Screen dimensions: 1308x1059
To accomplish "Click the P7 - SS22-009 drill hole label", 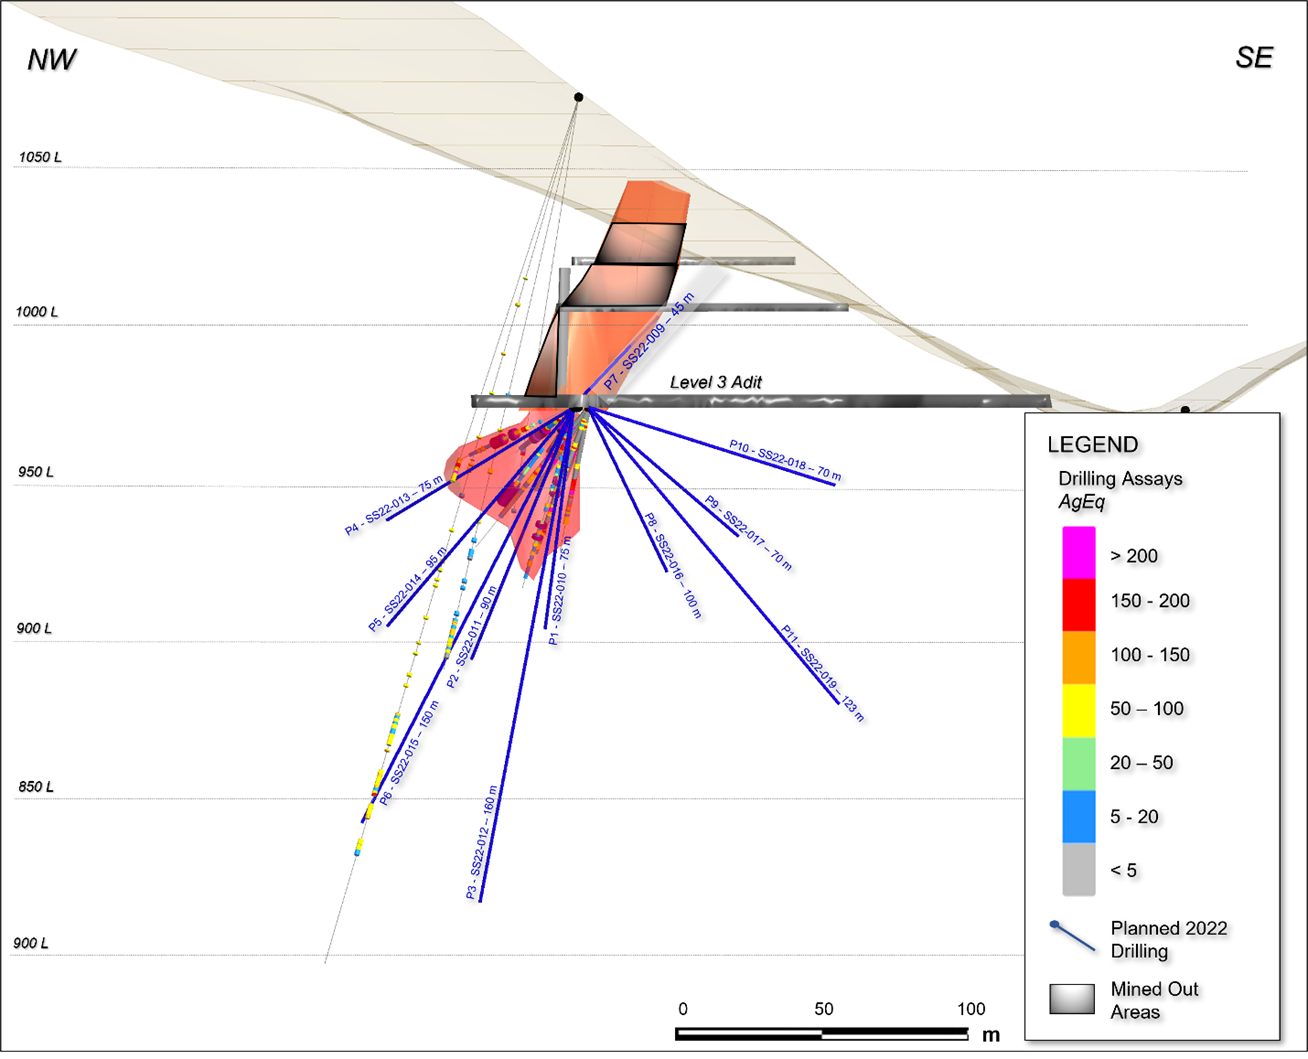I will (x=648, y=342).
